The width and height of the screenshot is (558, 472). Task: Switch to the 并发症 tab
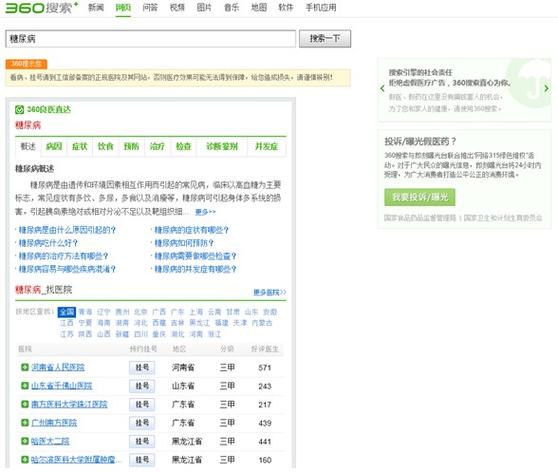coord(267,147)
